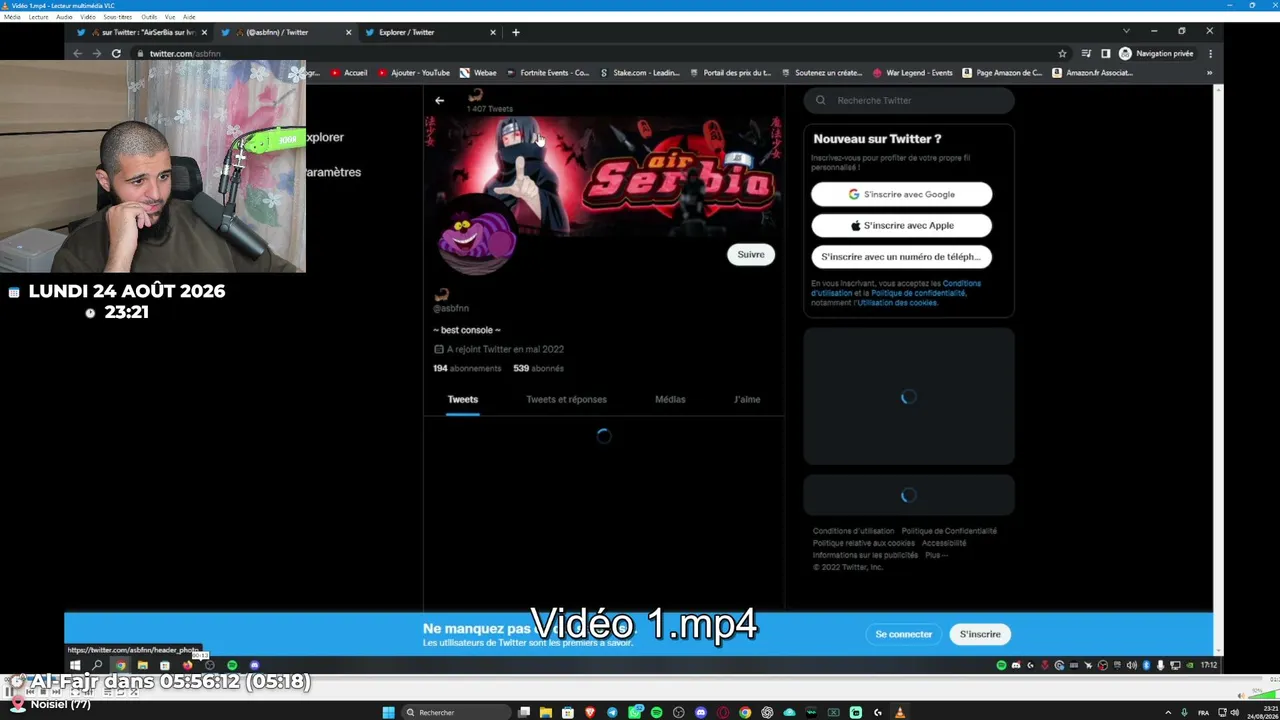Open the Politique de Confidentialité footer link
The height and width of the screenshot is (720, 1280).
point(949,531)
